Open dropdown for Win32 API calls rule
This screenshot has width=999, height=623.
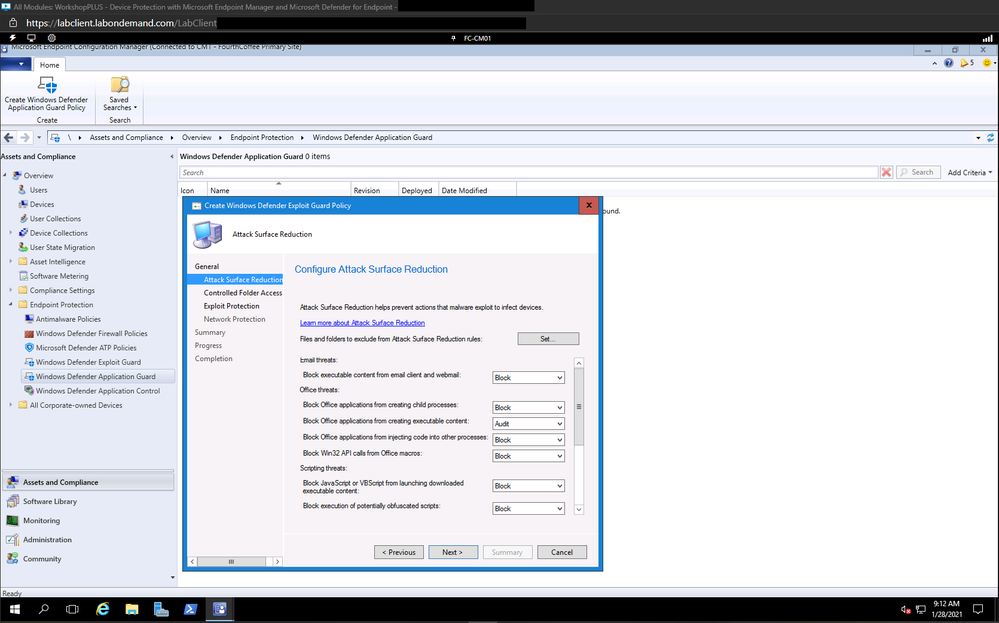528,456
